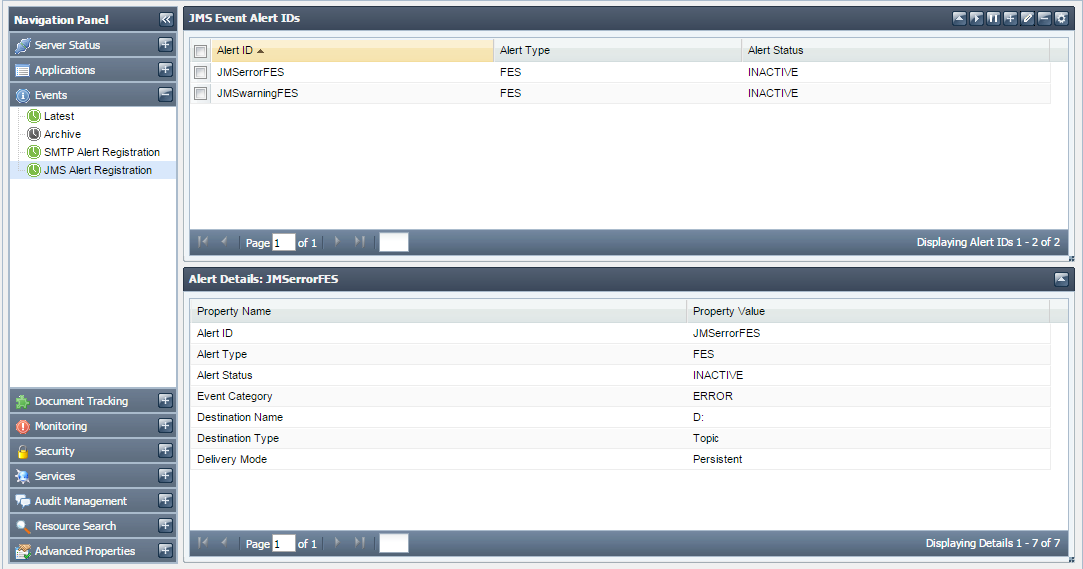This screenshot has width=1083, height=569.
Task: Expand the Monitoring section
Action: tap(165, 426)
